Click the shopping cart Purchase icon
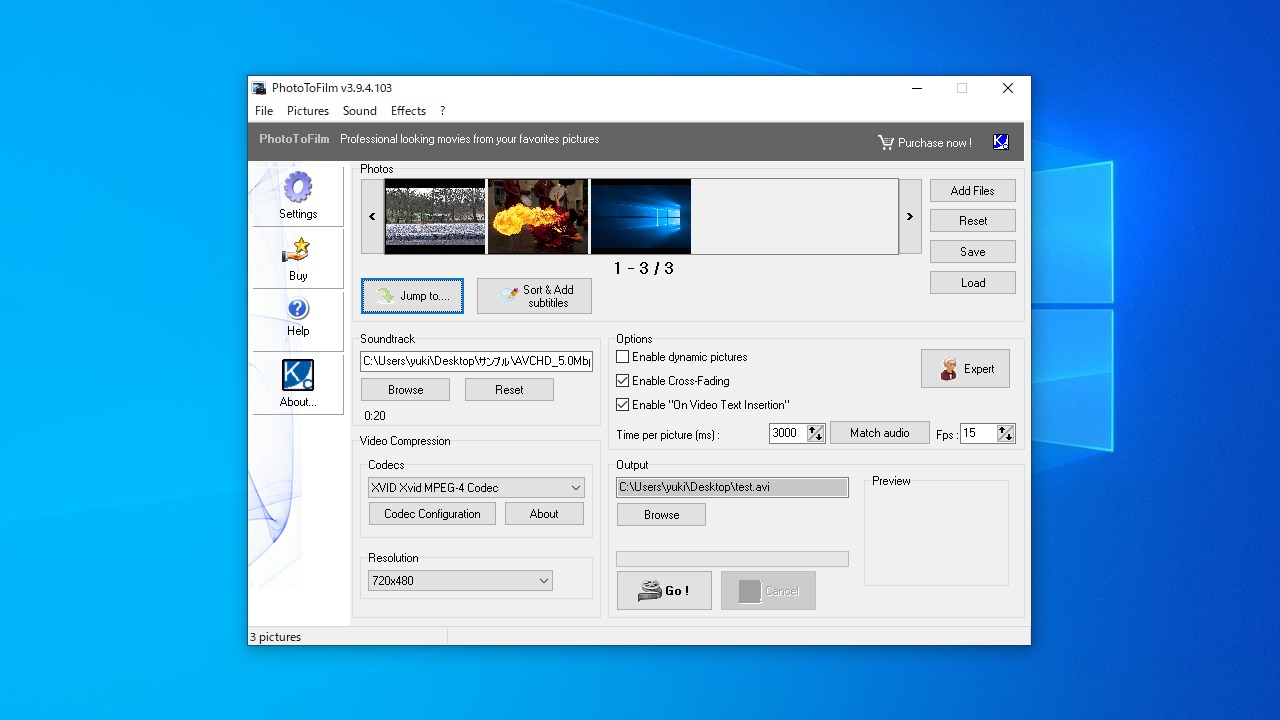1280x720 pixels. click(x=886, y=142)
